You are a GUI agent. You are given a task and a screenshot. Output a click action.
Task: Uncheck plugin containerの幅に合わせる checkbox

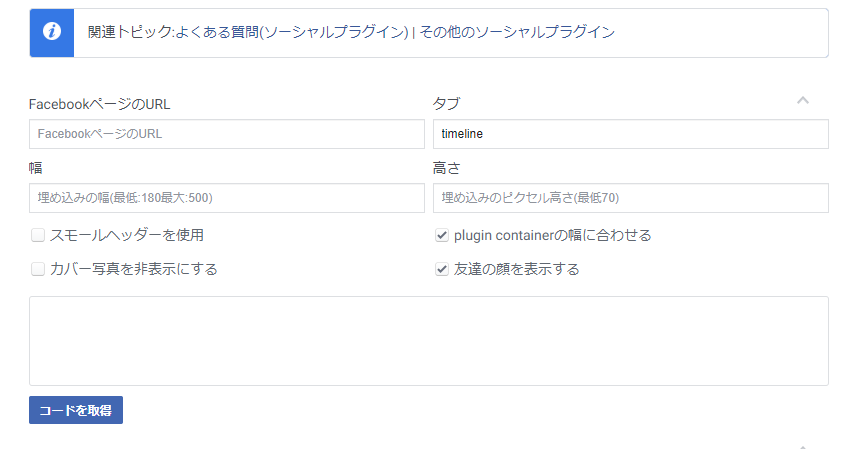click(442, 235)
